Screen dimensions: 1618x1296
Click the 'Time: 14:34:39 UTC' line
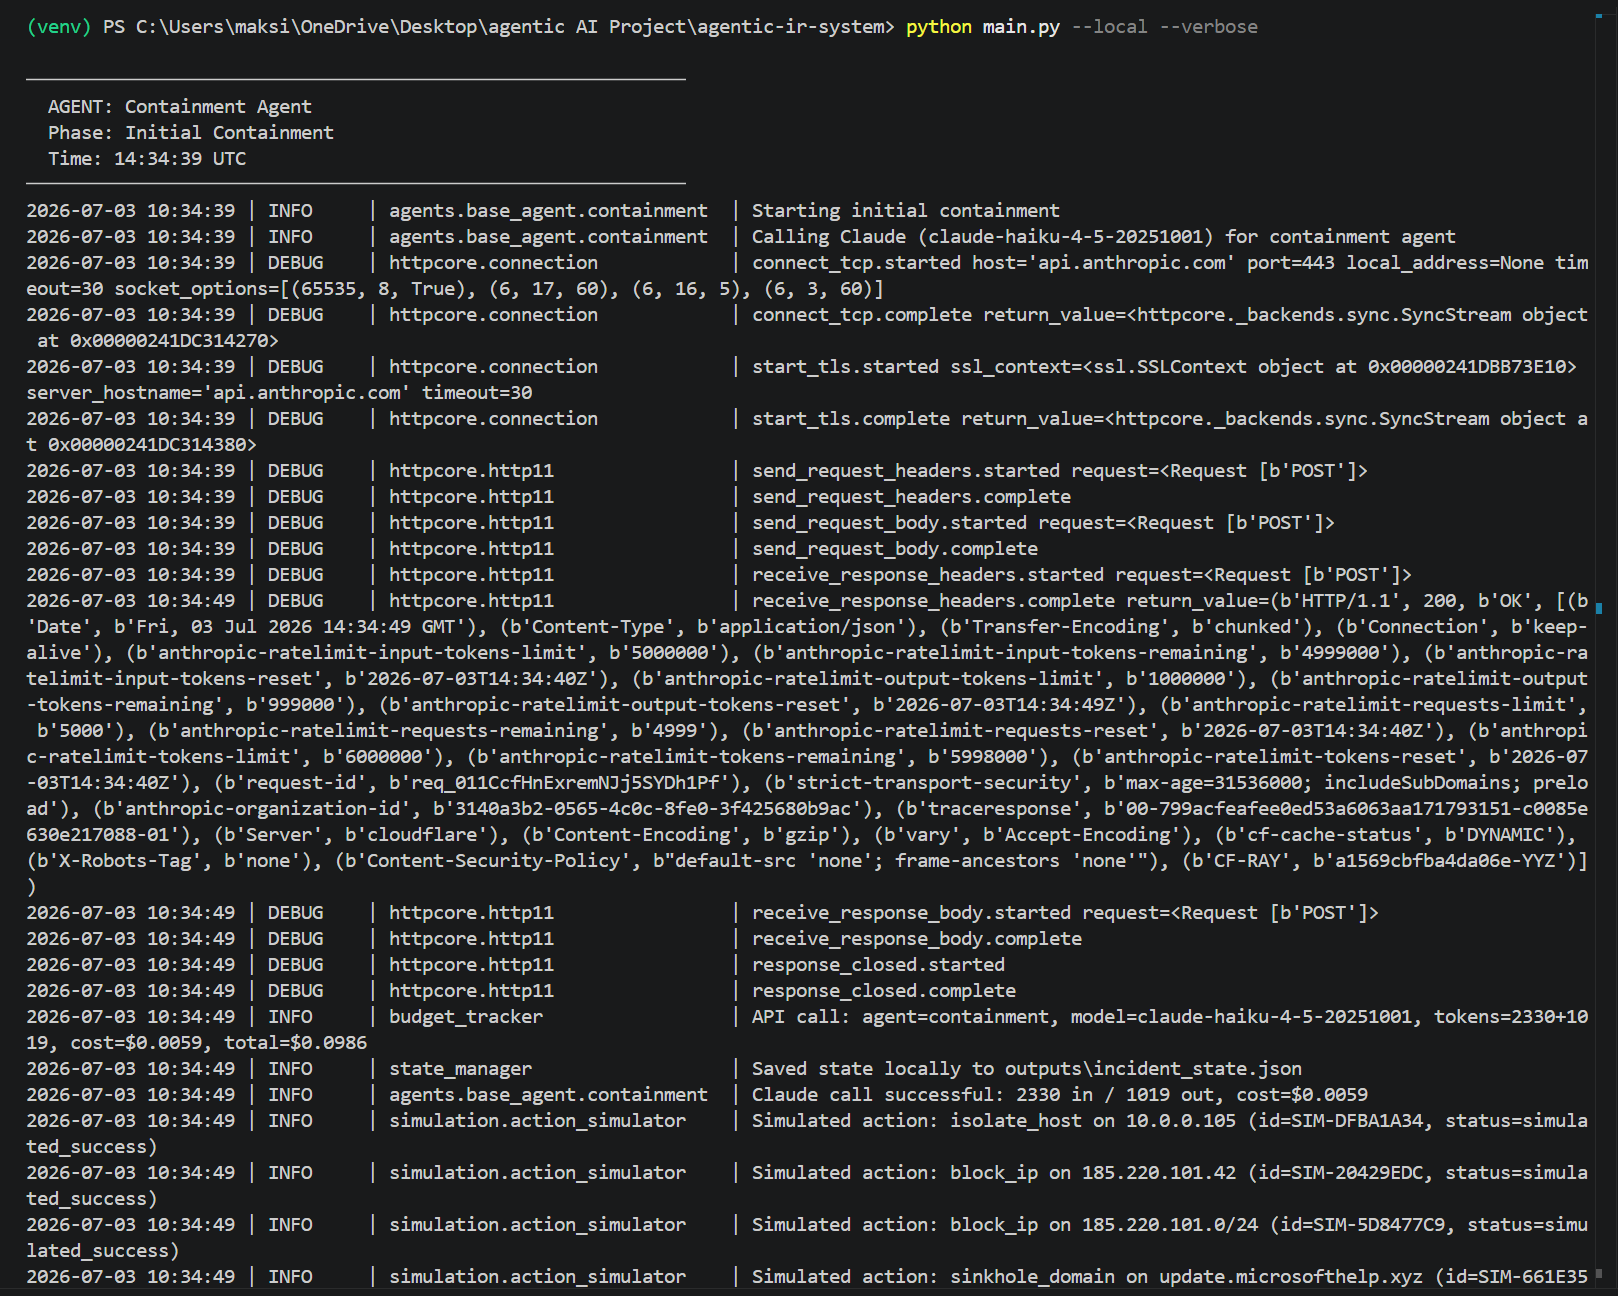pos(147,159)
